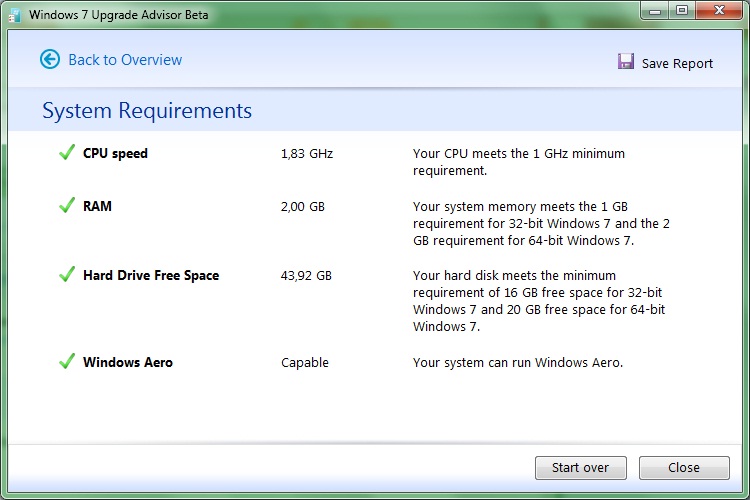Click the System Requirements heading
Viewport: 750px width, 500px height.
(147, 111)
